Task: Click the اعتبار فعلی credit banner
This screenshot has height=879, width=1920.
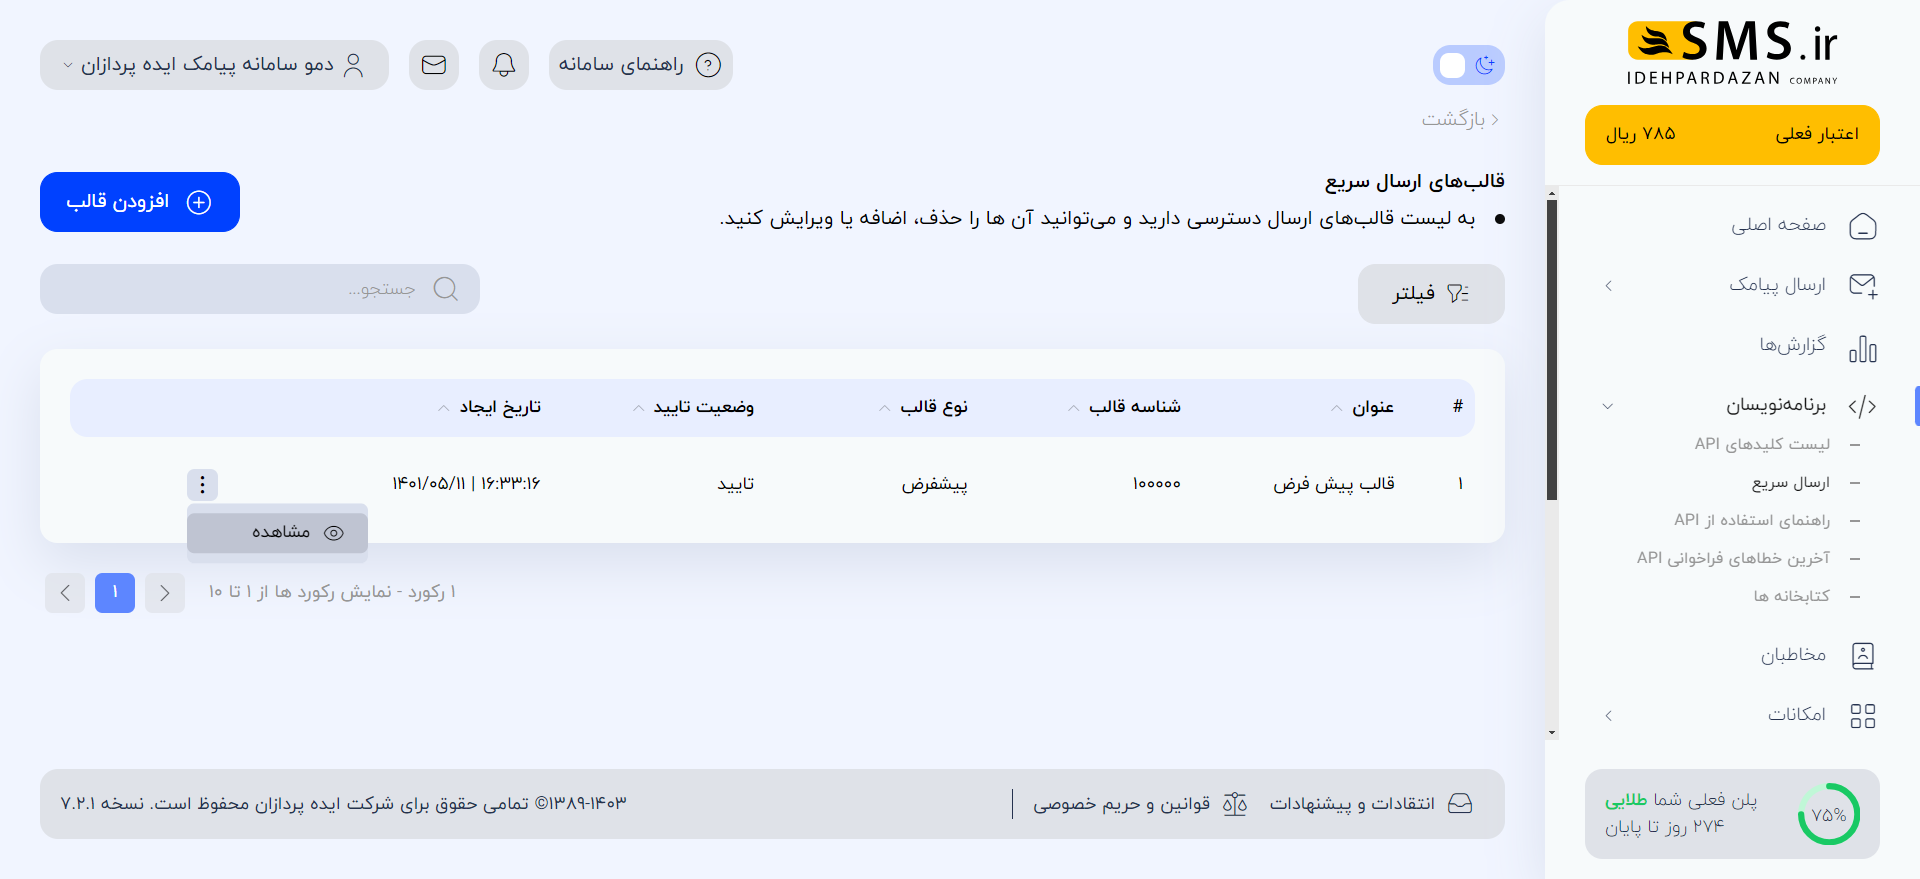Action: click(x=1732, y=135)
